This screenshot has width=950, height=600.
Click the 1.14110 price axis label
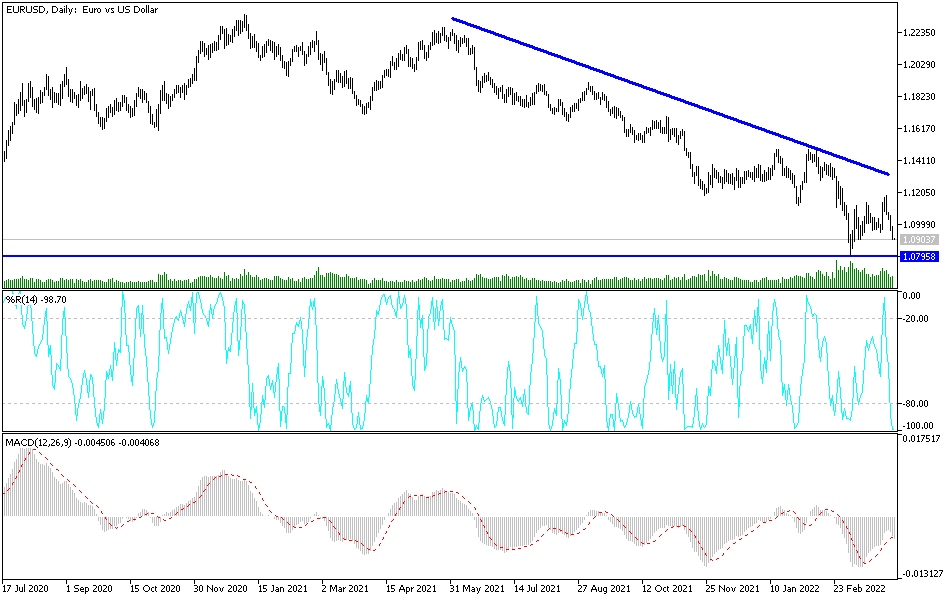tap(919, 161)
